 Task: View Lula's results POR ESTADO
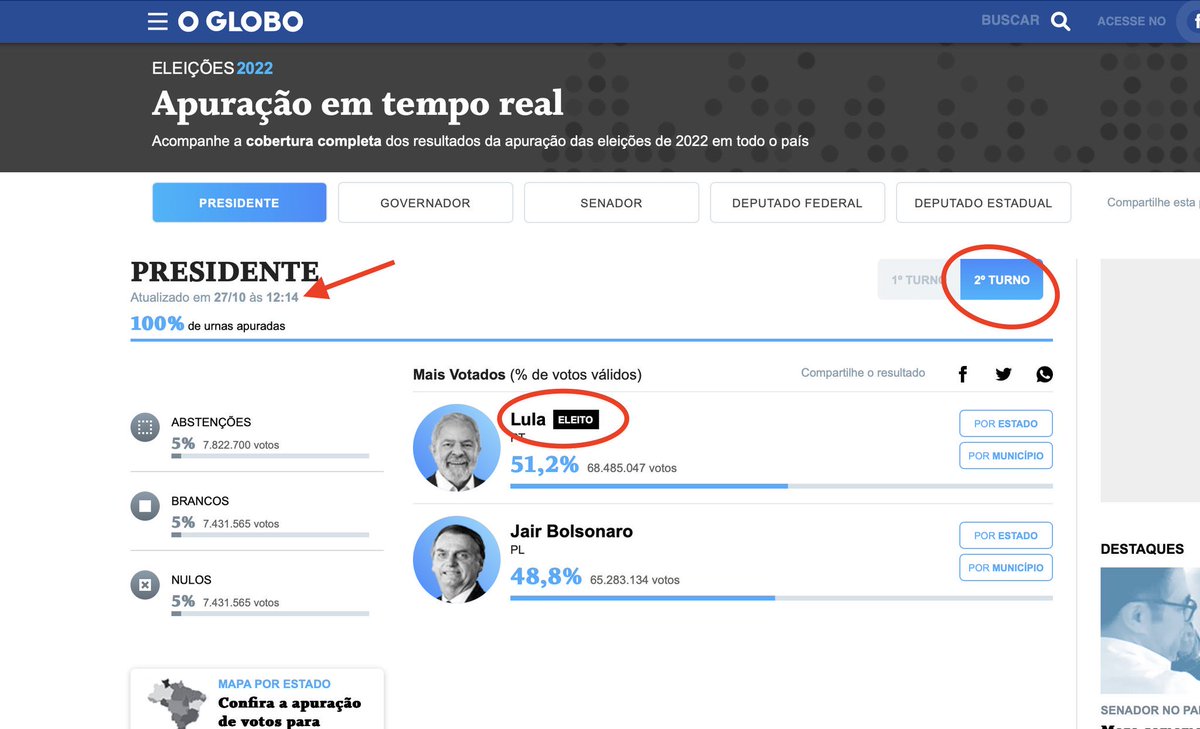1006,423
